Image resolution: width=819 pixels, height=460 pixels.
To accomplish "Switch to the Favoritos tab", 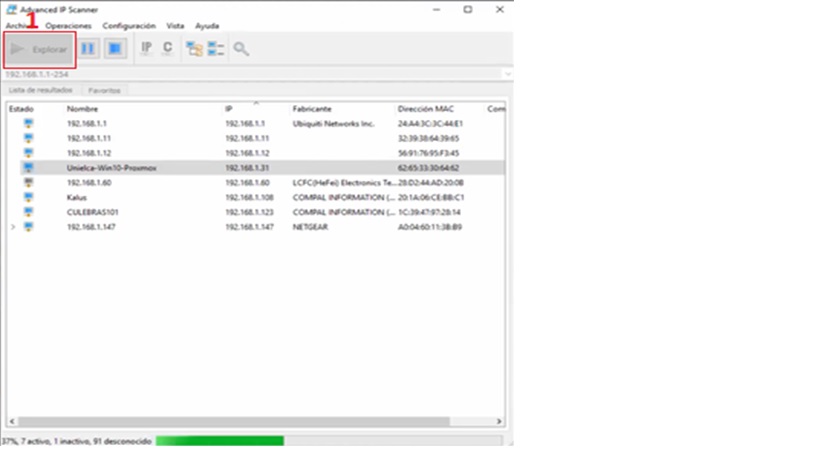I will 104,90.
